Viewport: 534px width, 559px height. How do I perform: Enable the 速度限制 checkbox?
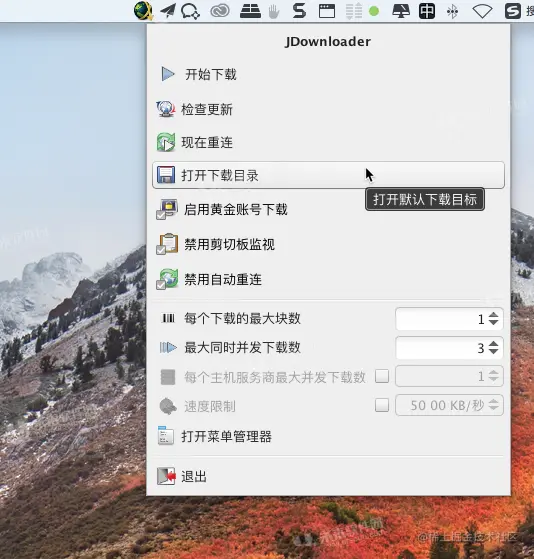coord(382,405)
